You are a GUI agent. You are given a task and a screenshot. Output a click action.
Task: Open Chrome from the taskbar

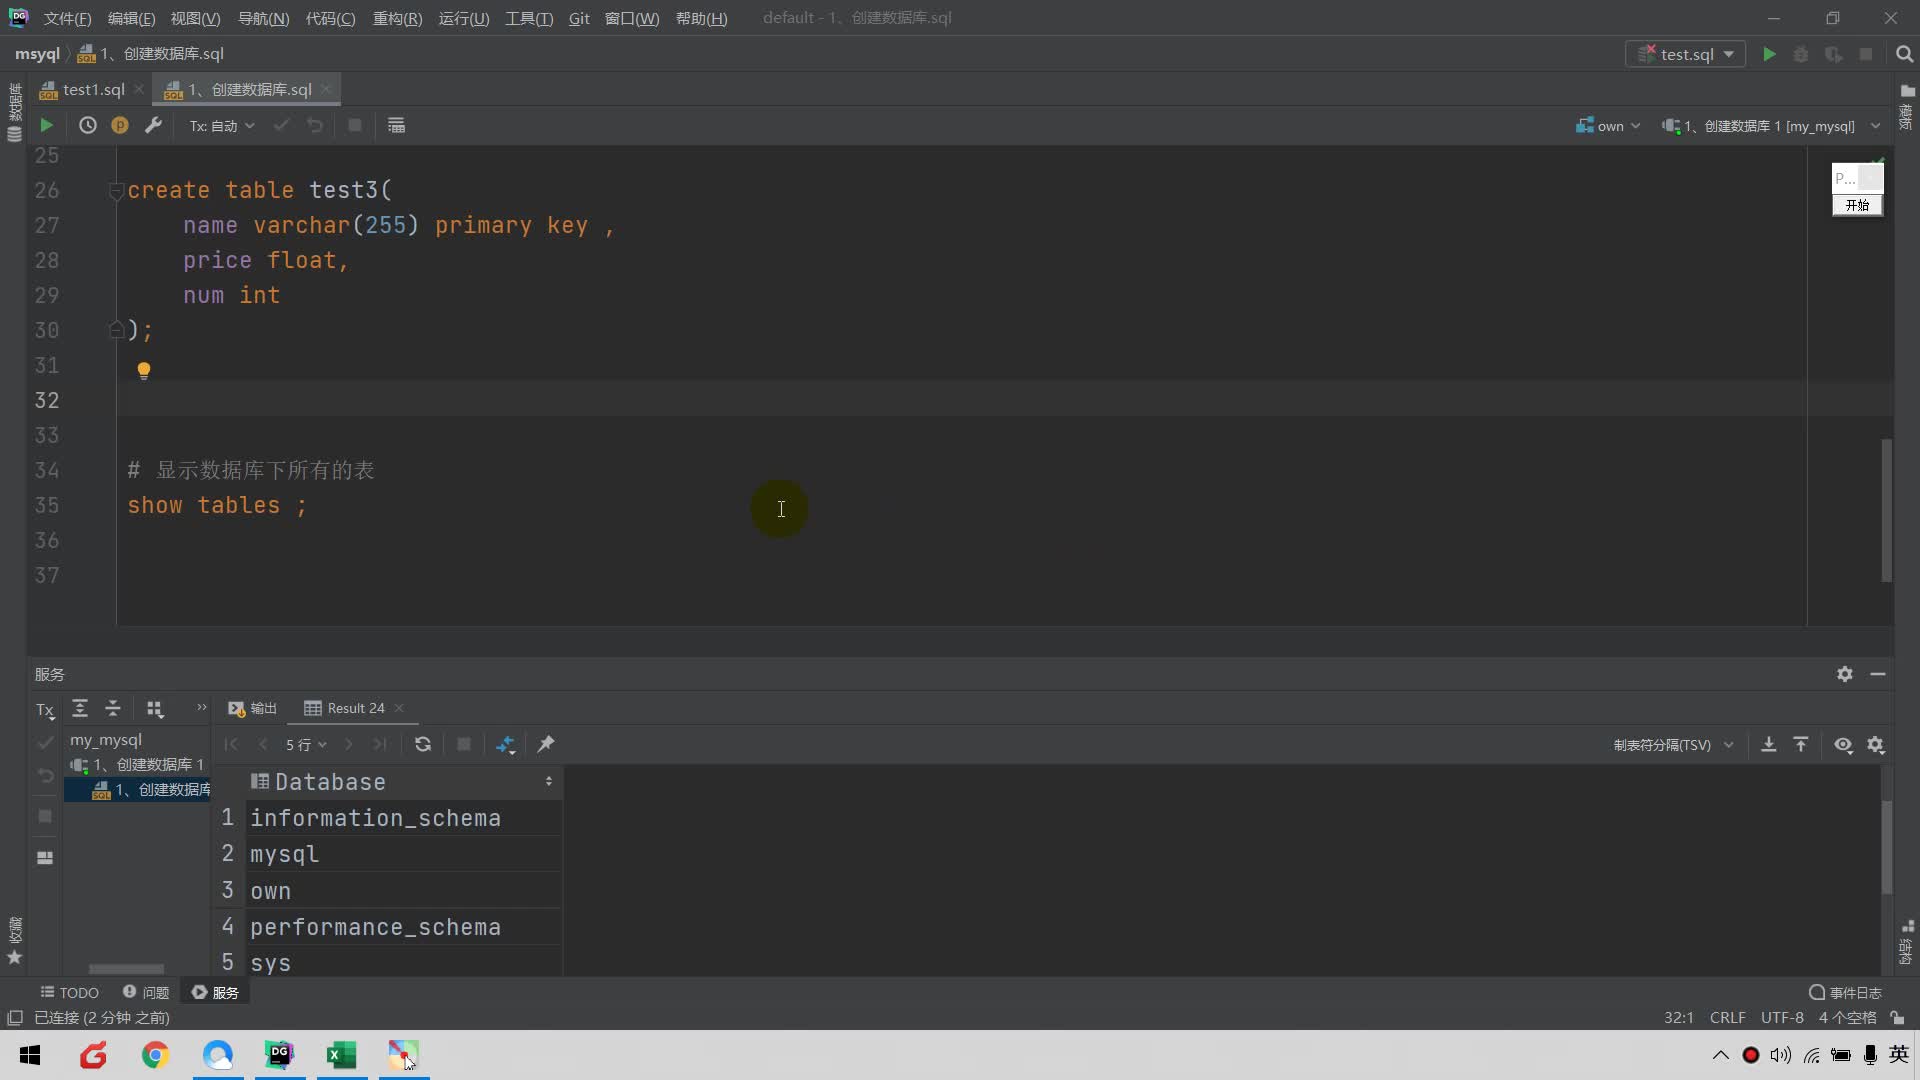pos(155,1055)
